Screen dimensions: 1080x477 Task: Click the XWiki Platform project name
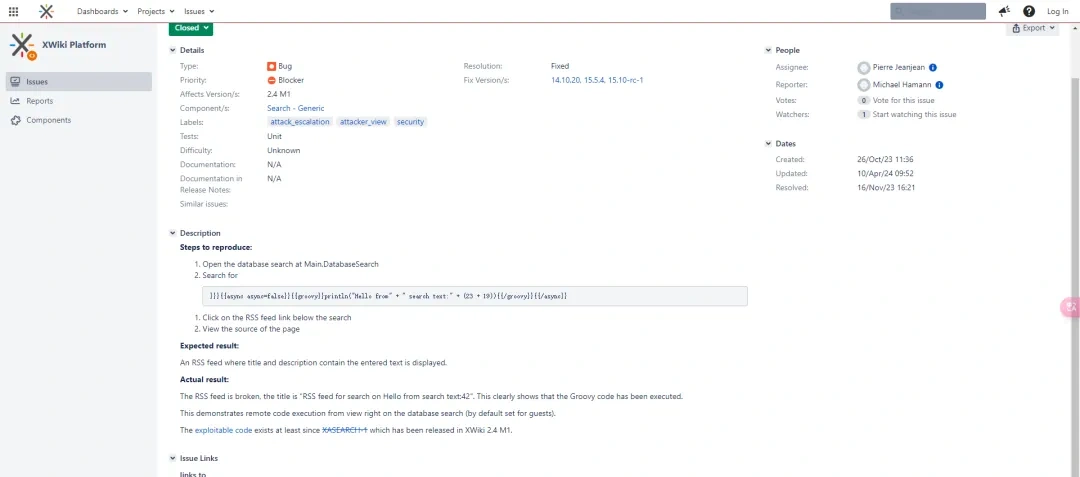74,45
